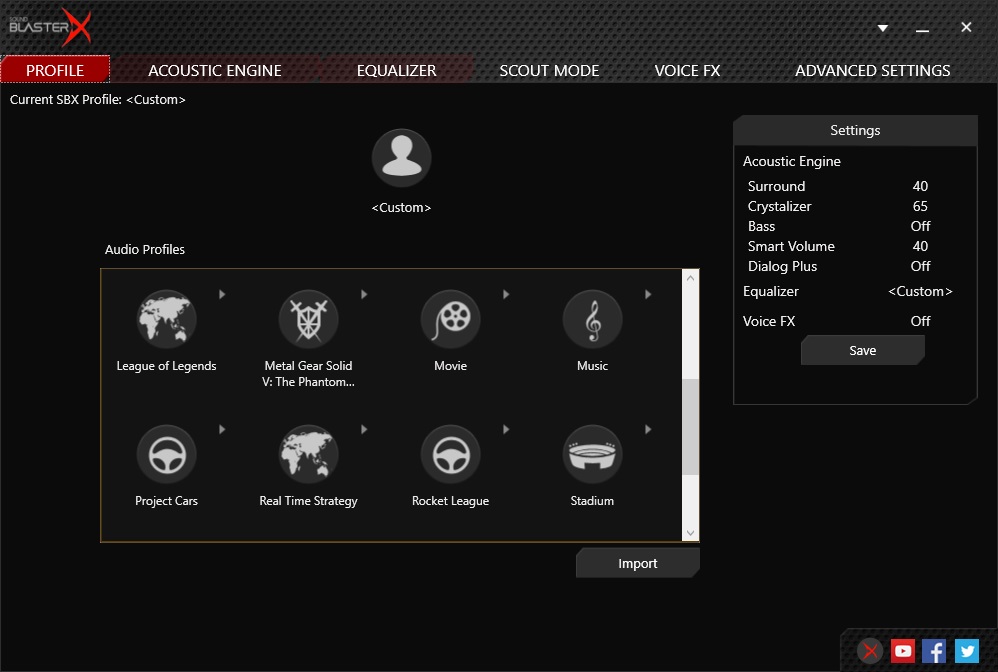This screenshot has height=672, width=998.
Task: Import an audio profile
Action: pos(638,563)
